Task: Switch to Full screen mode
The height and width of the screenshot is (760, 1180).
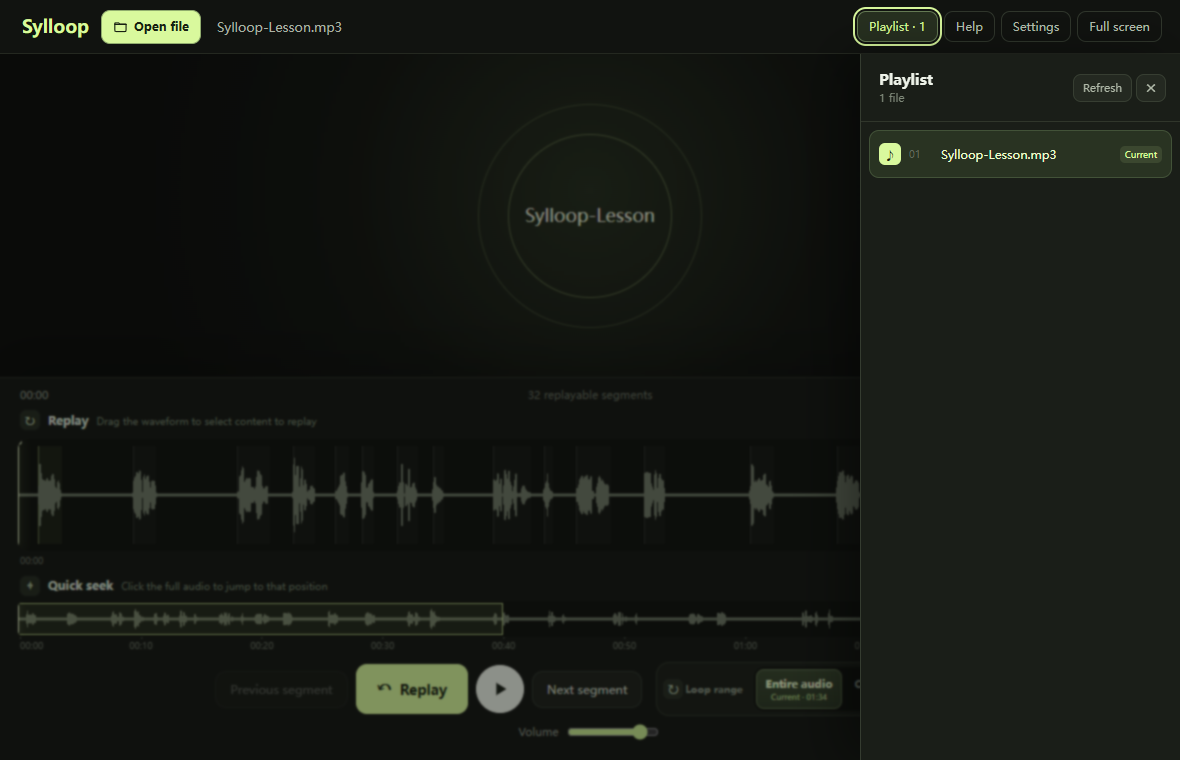Action: [x=1119, y=26]
